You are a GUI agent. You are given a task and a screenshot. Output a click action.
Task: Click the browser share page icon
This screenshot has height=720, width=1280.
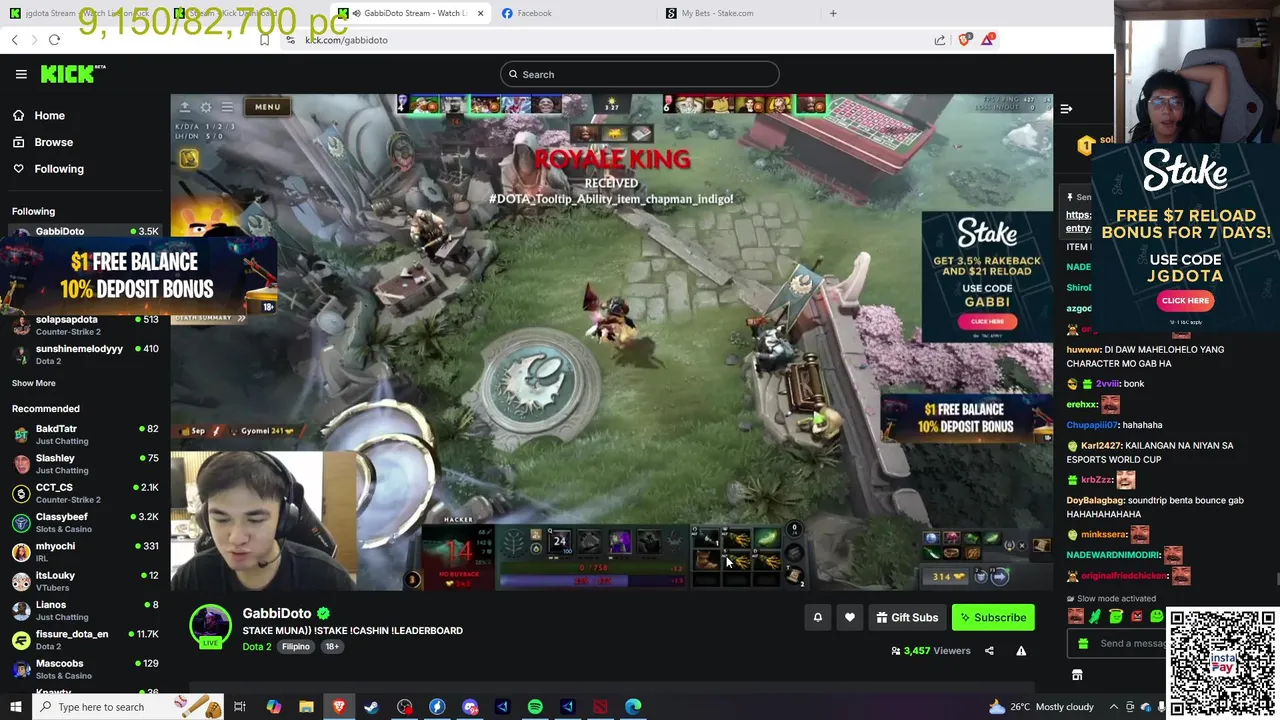click(x=940, y=40)
